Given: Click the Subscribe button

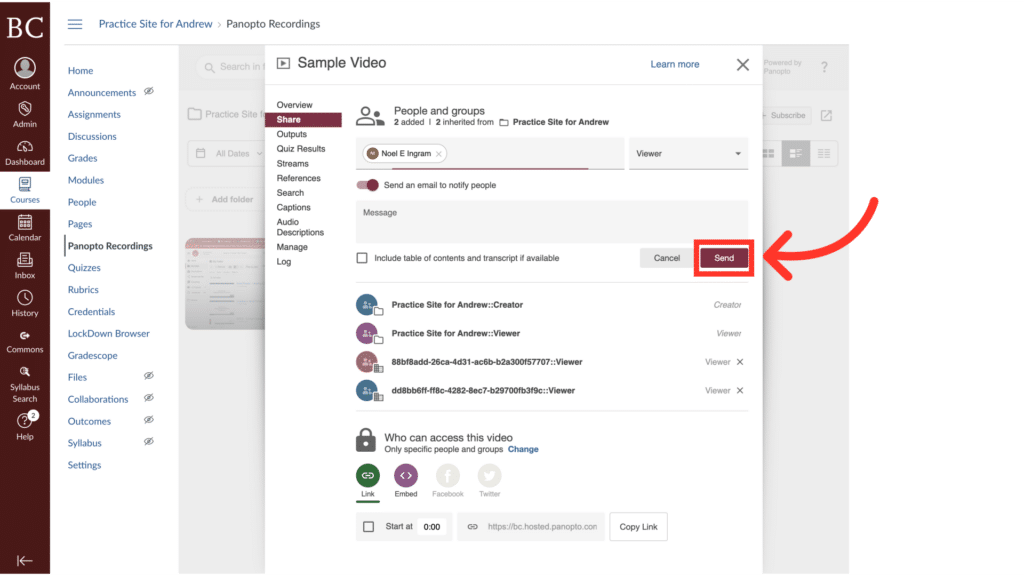Looking at the screenshot, I should pos(787,116).
